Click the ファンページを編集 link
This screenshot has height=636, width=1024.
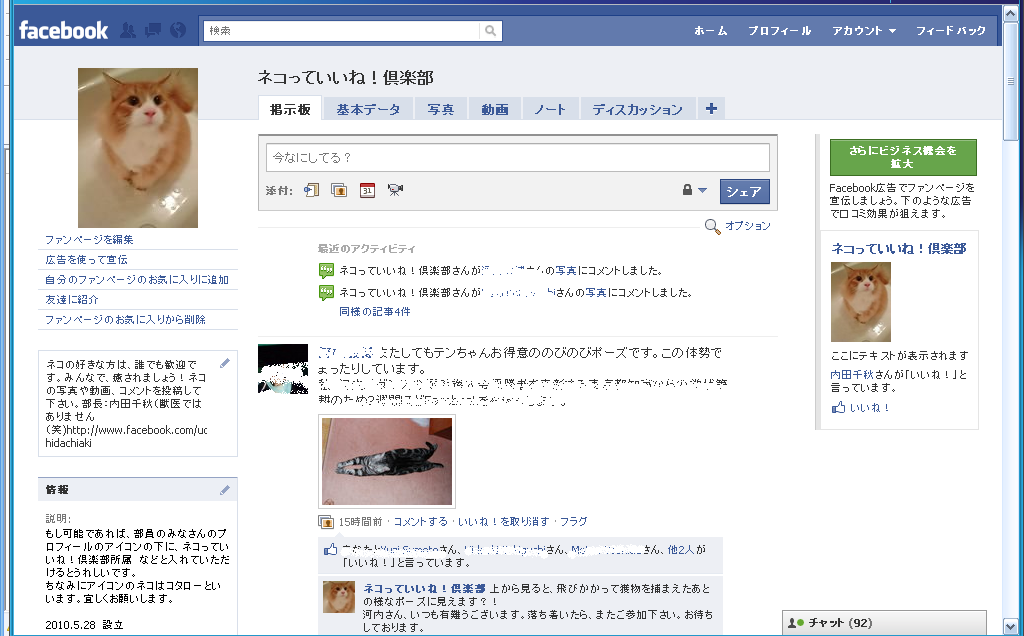89,240
